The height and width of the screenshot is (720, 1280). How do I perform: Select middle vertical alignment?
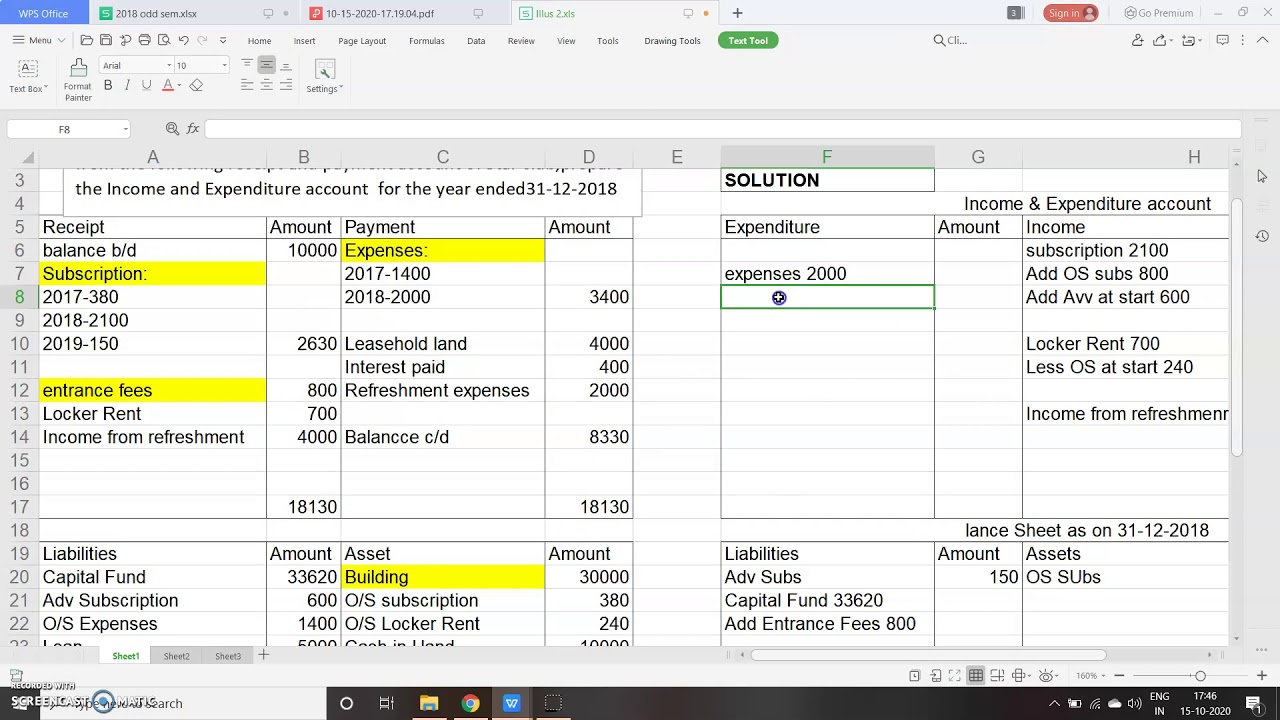[266, 65]
